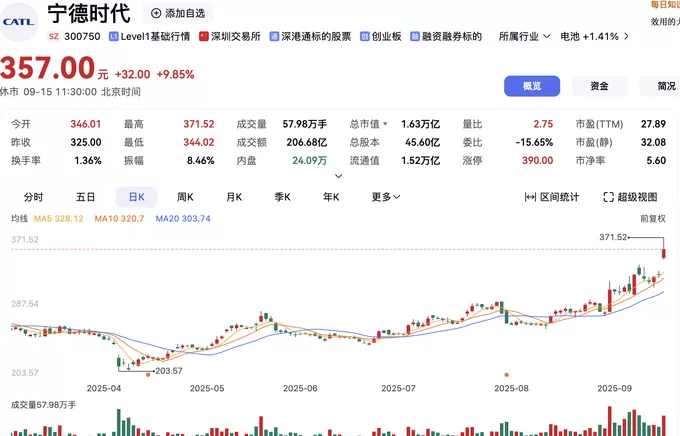Click the plus icon in 添加自选

[156, 13]
